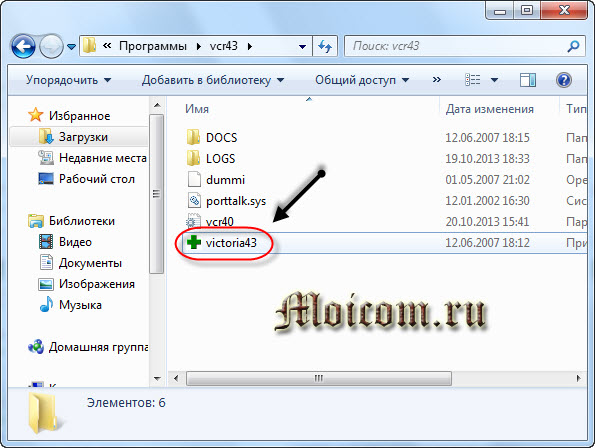
Task: Open recent pages dropdown near Back button
Action: 71,47
